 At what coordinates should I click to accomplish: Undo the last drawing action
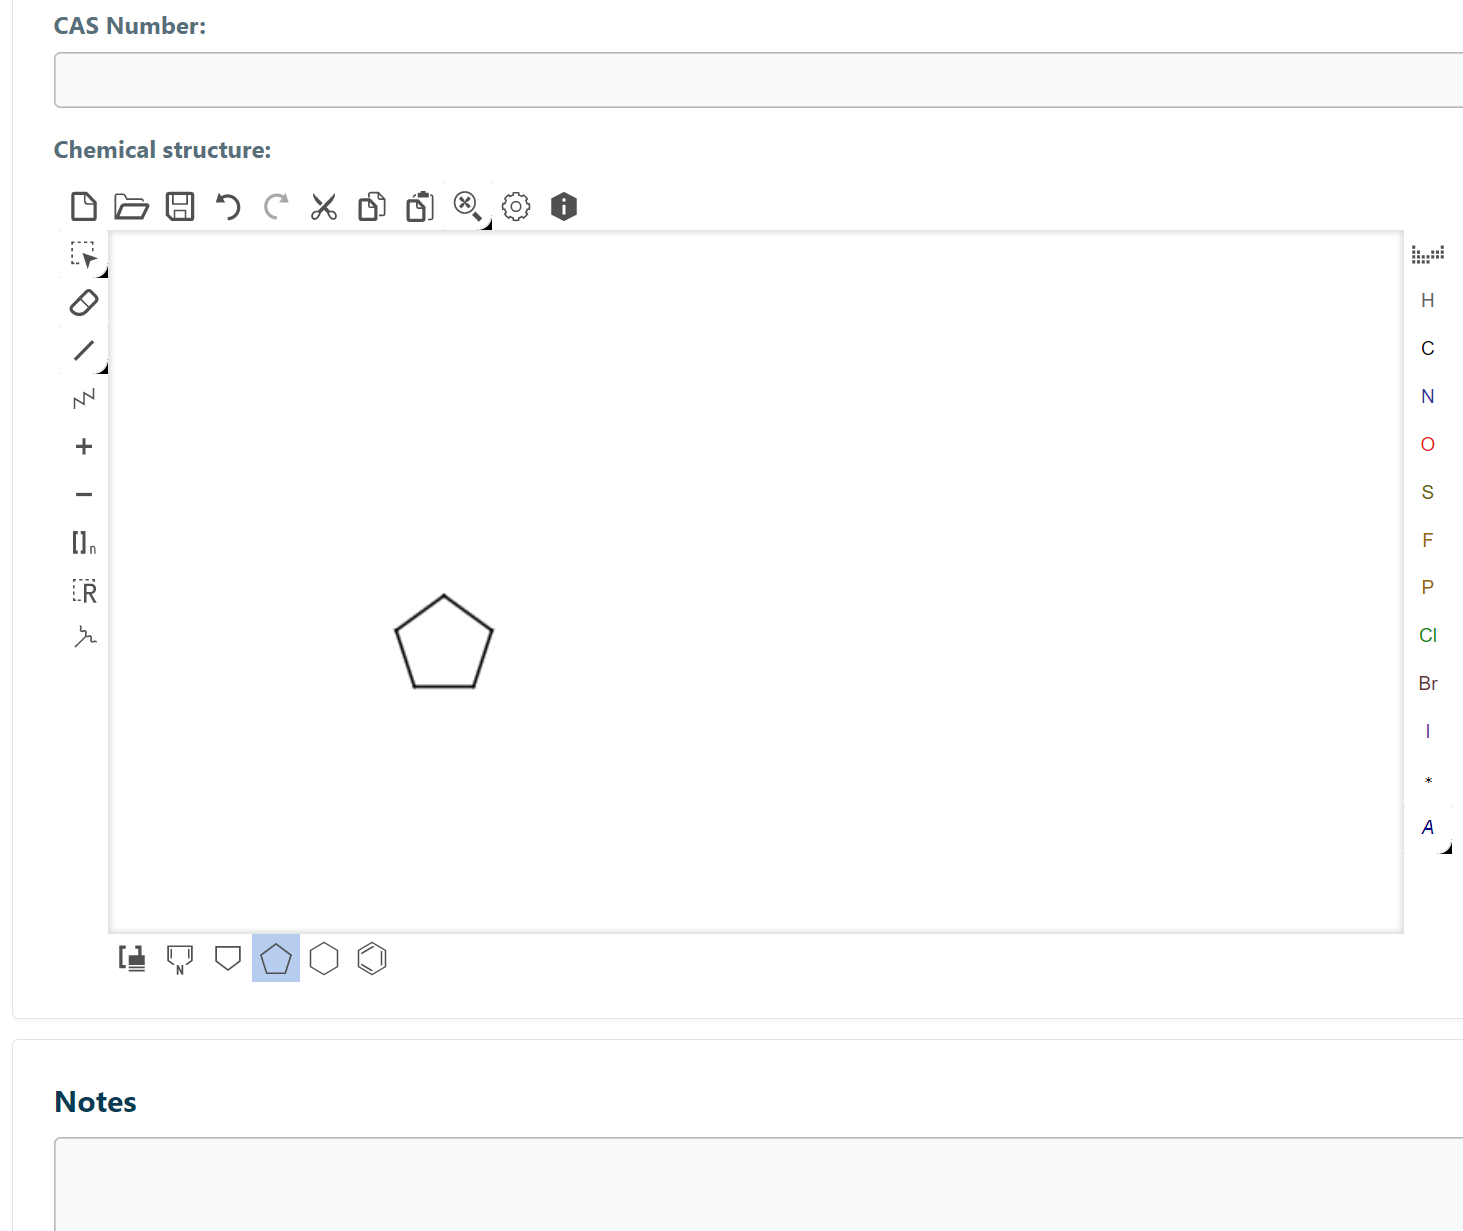(x=228, y=207)
